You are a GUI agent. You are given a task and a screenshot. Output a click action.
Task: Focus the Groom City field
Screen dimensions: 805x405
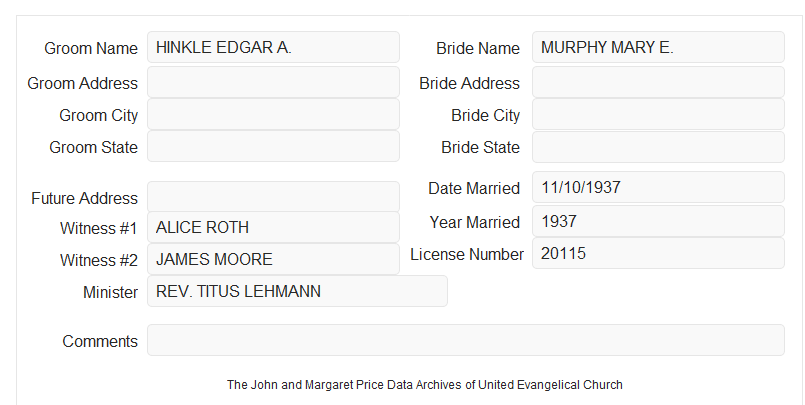pos(273,114)
